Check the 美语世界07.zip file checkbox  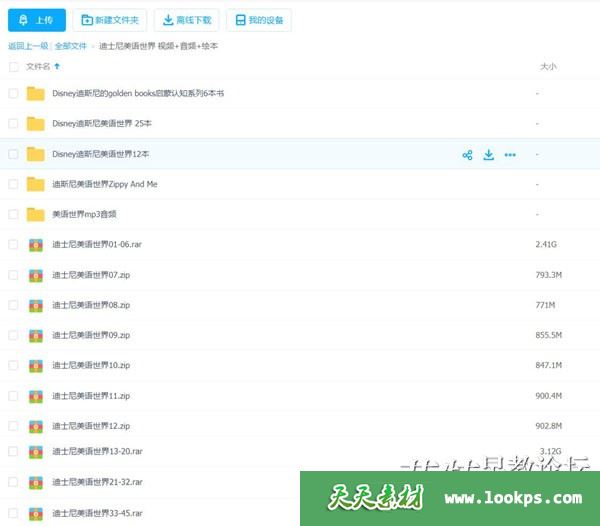(13, 275)
